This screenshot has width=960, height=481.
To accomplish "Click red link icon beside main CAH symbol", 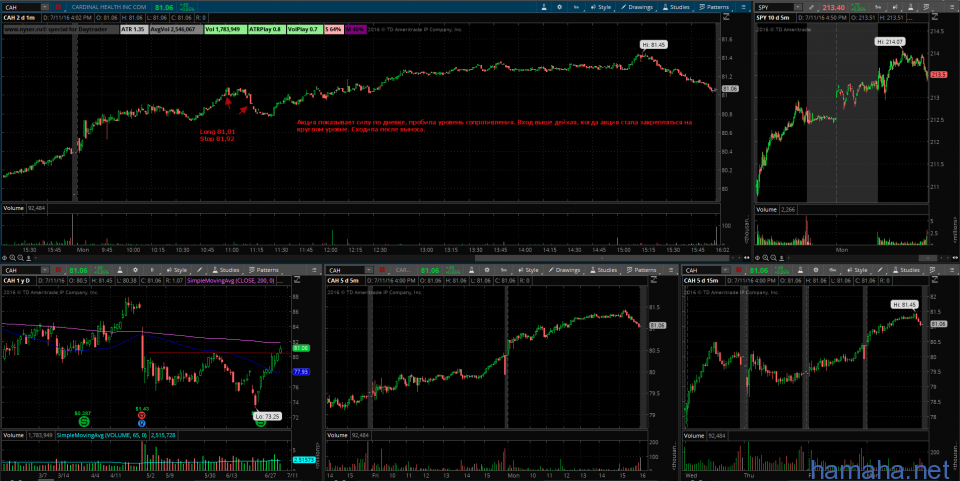I will coord(58,7).
